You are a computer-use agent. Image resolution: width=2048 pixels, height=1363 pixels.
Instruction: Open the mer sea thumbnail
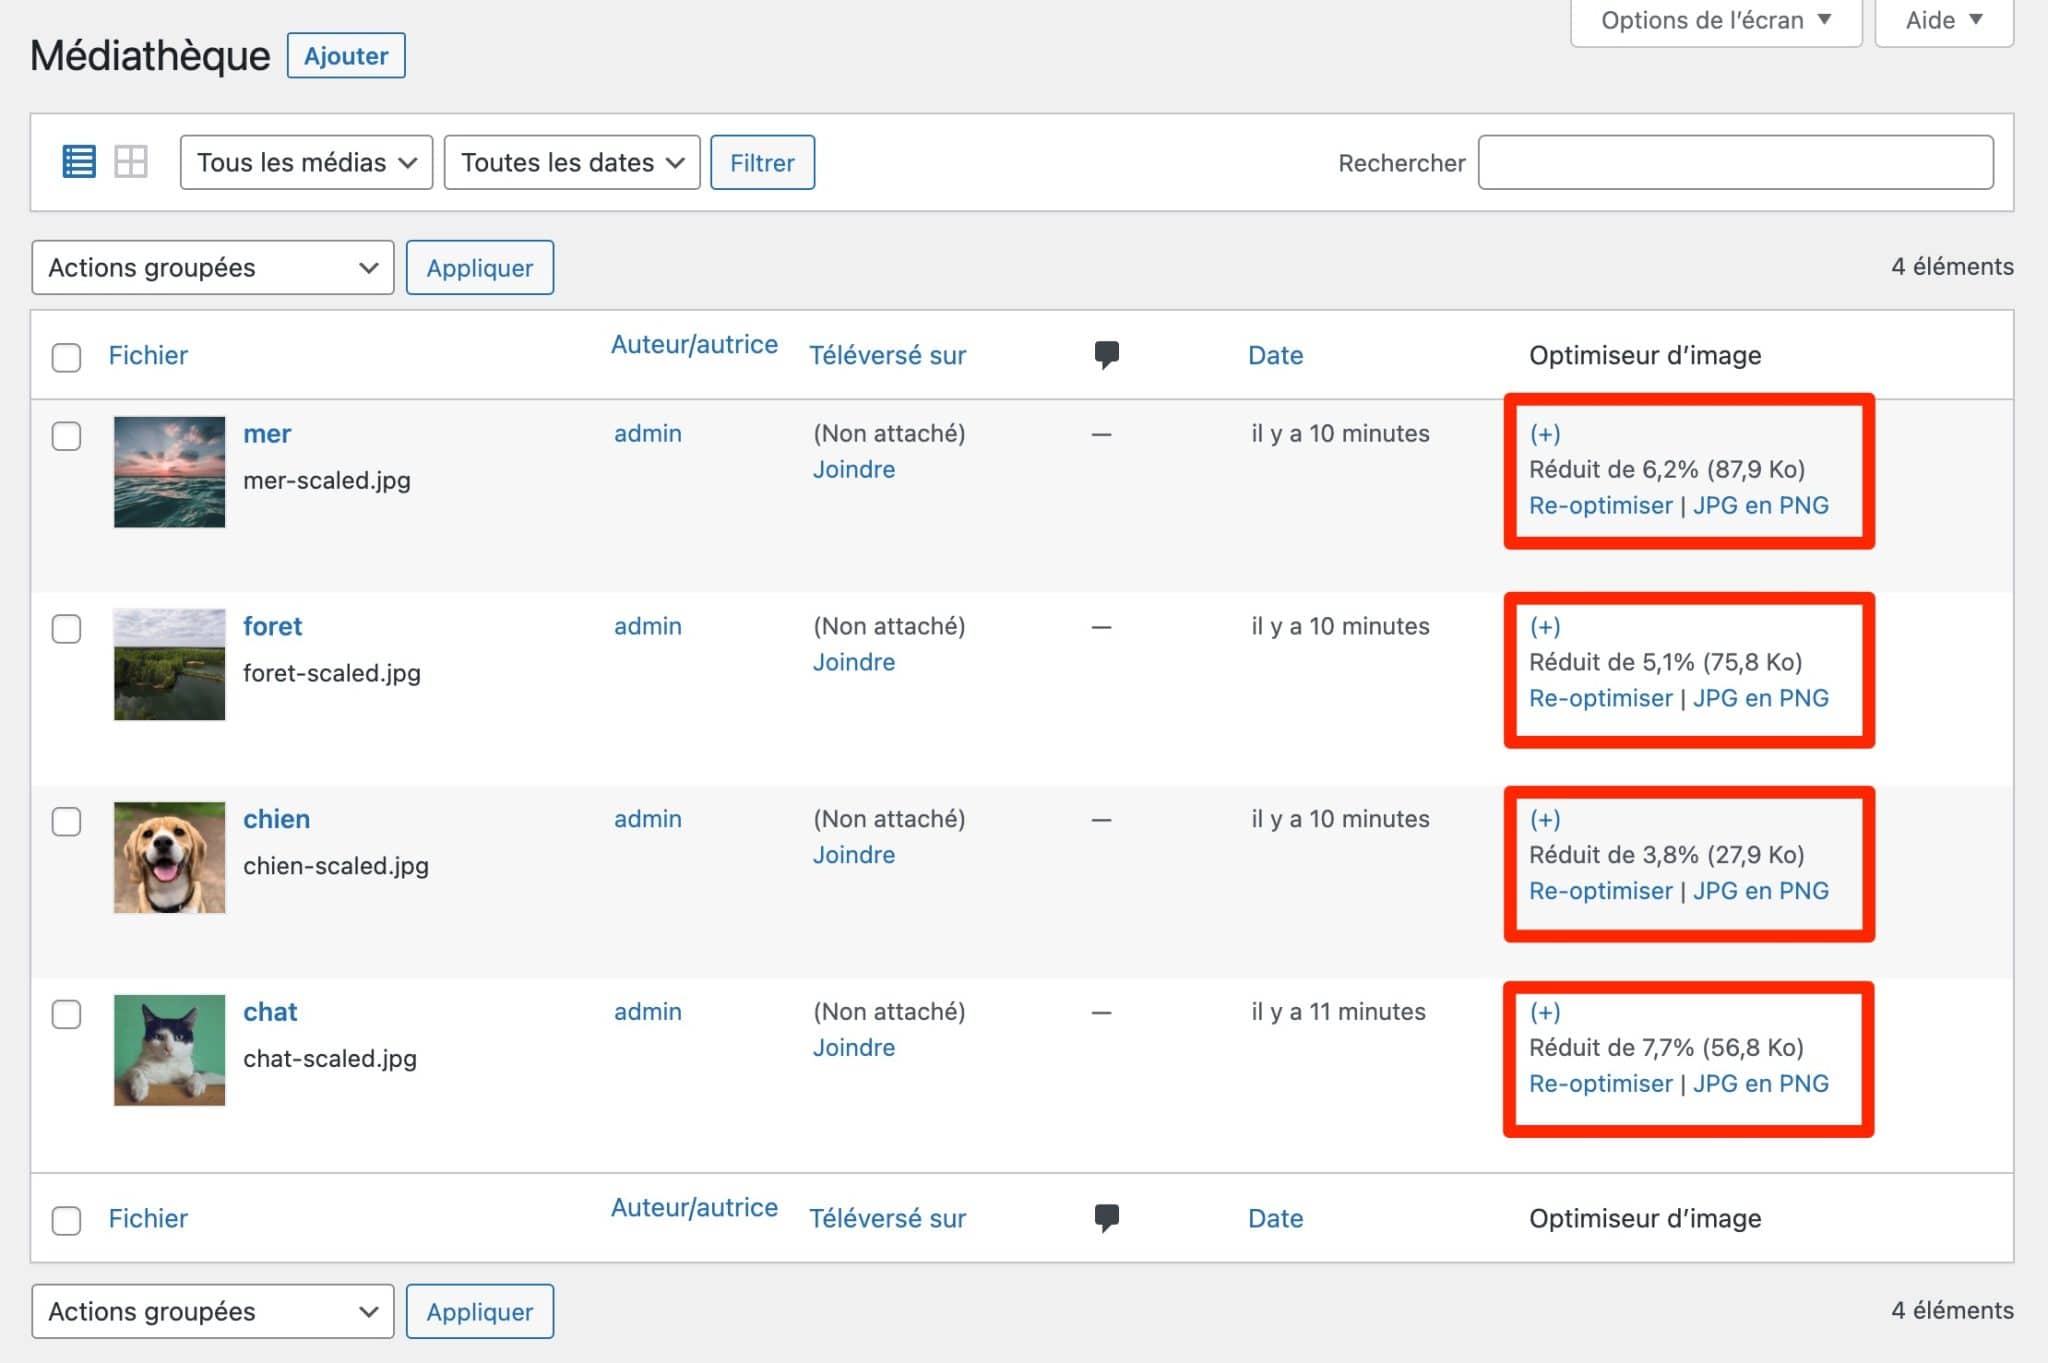click(169, 472)
